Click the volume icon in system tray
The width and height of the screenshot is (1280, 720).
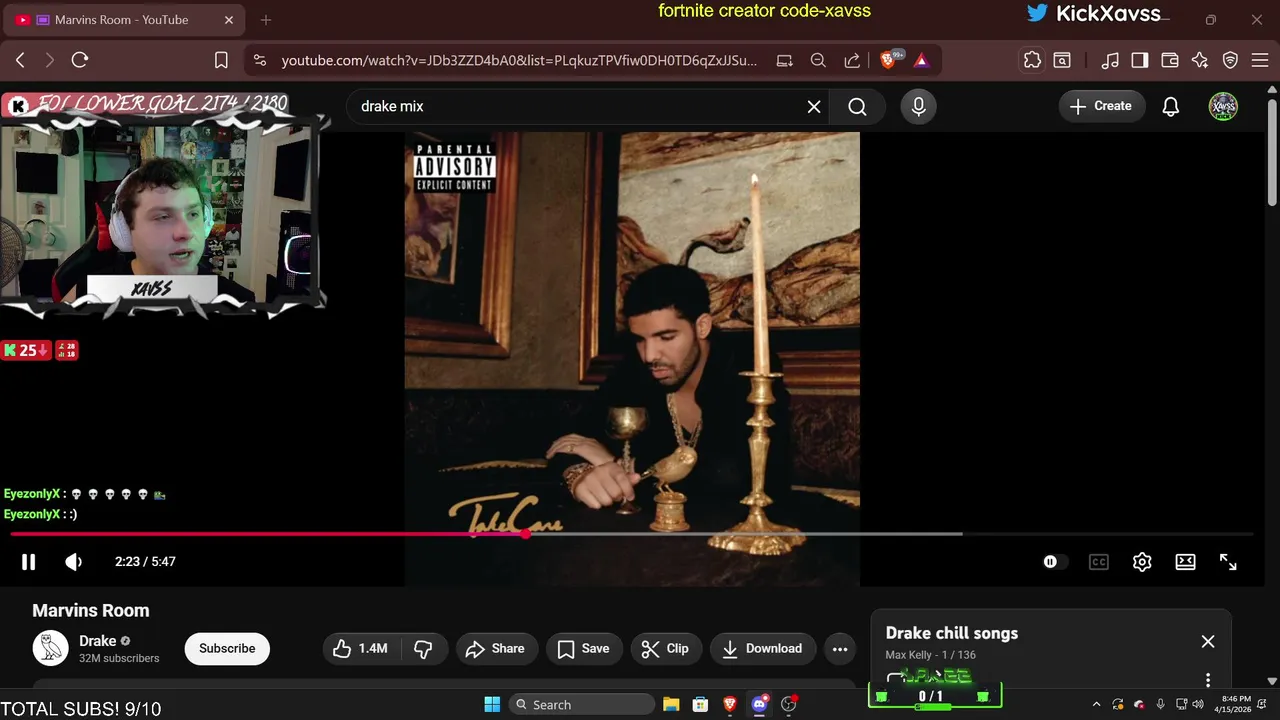(1198, 704)
